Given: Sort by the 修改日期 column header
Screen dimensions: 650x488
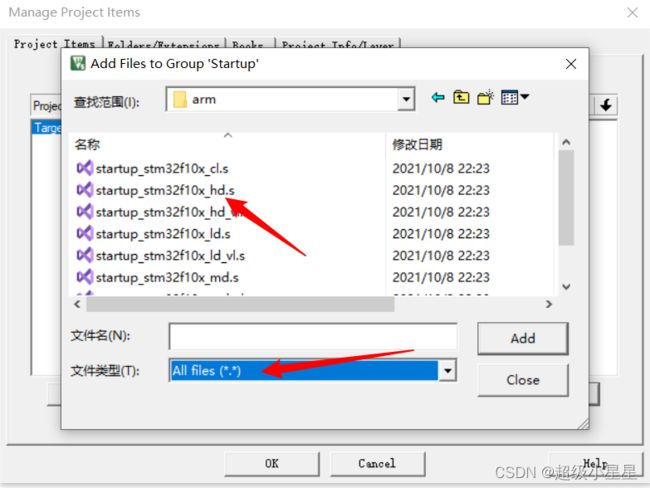Looking at the screenshot, I should click(x=417, y=144).
